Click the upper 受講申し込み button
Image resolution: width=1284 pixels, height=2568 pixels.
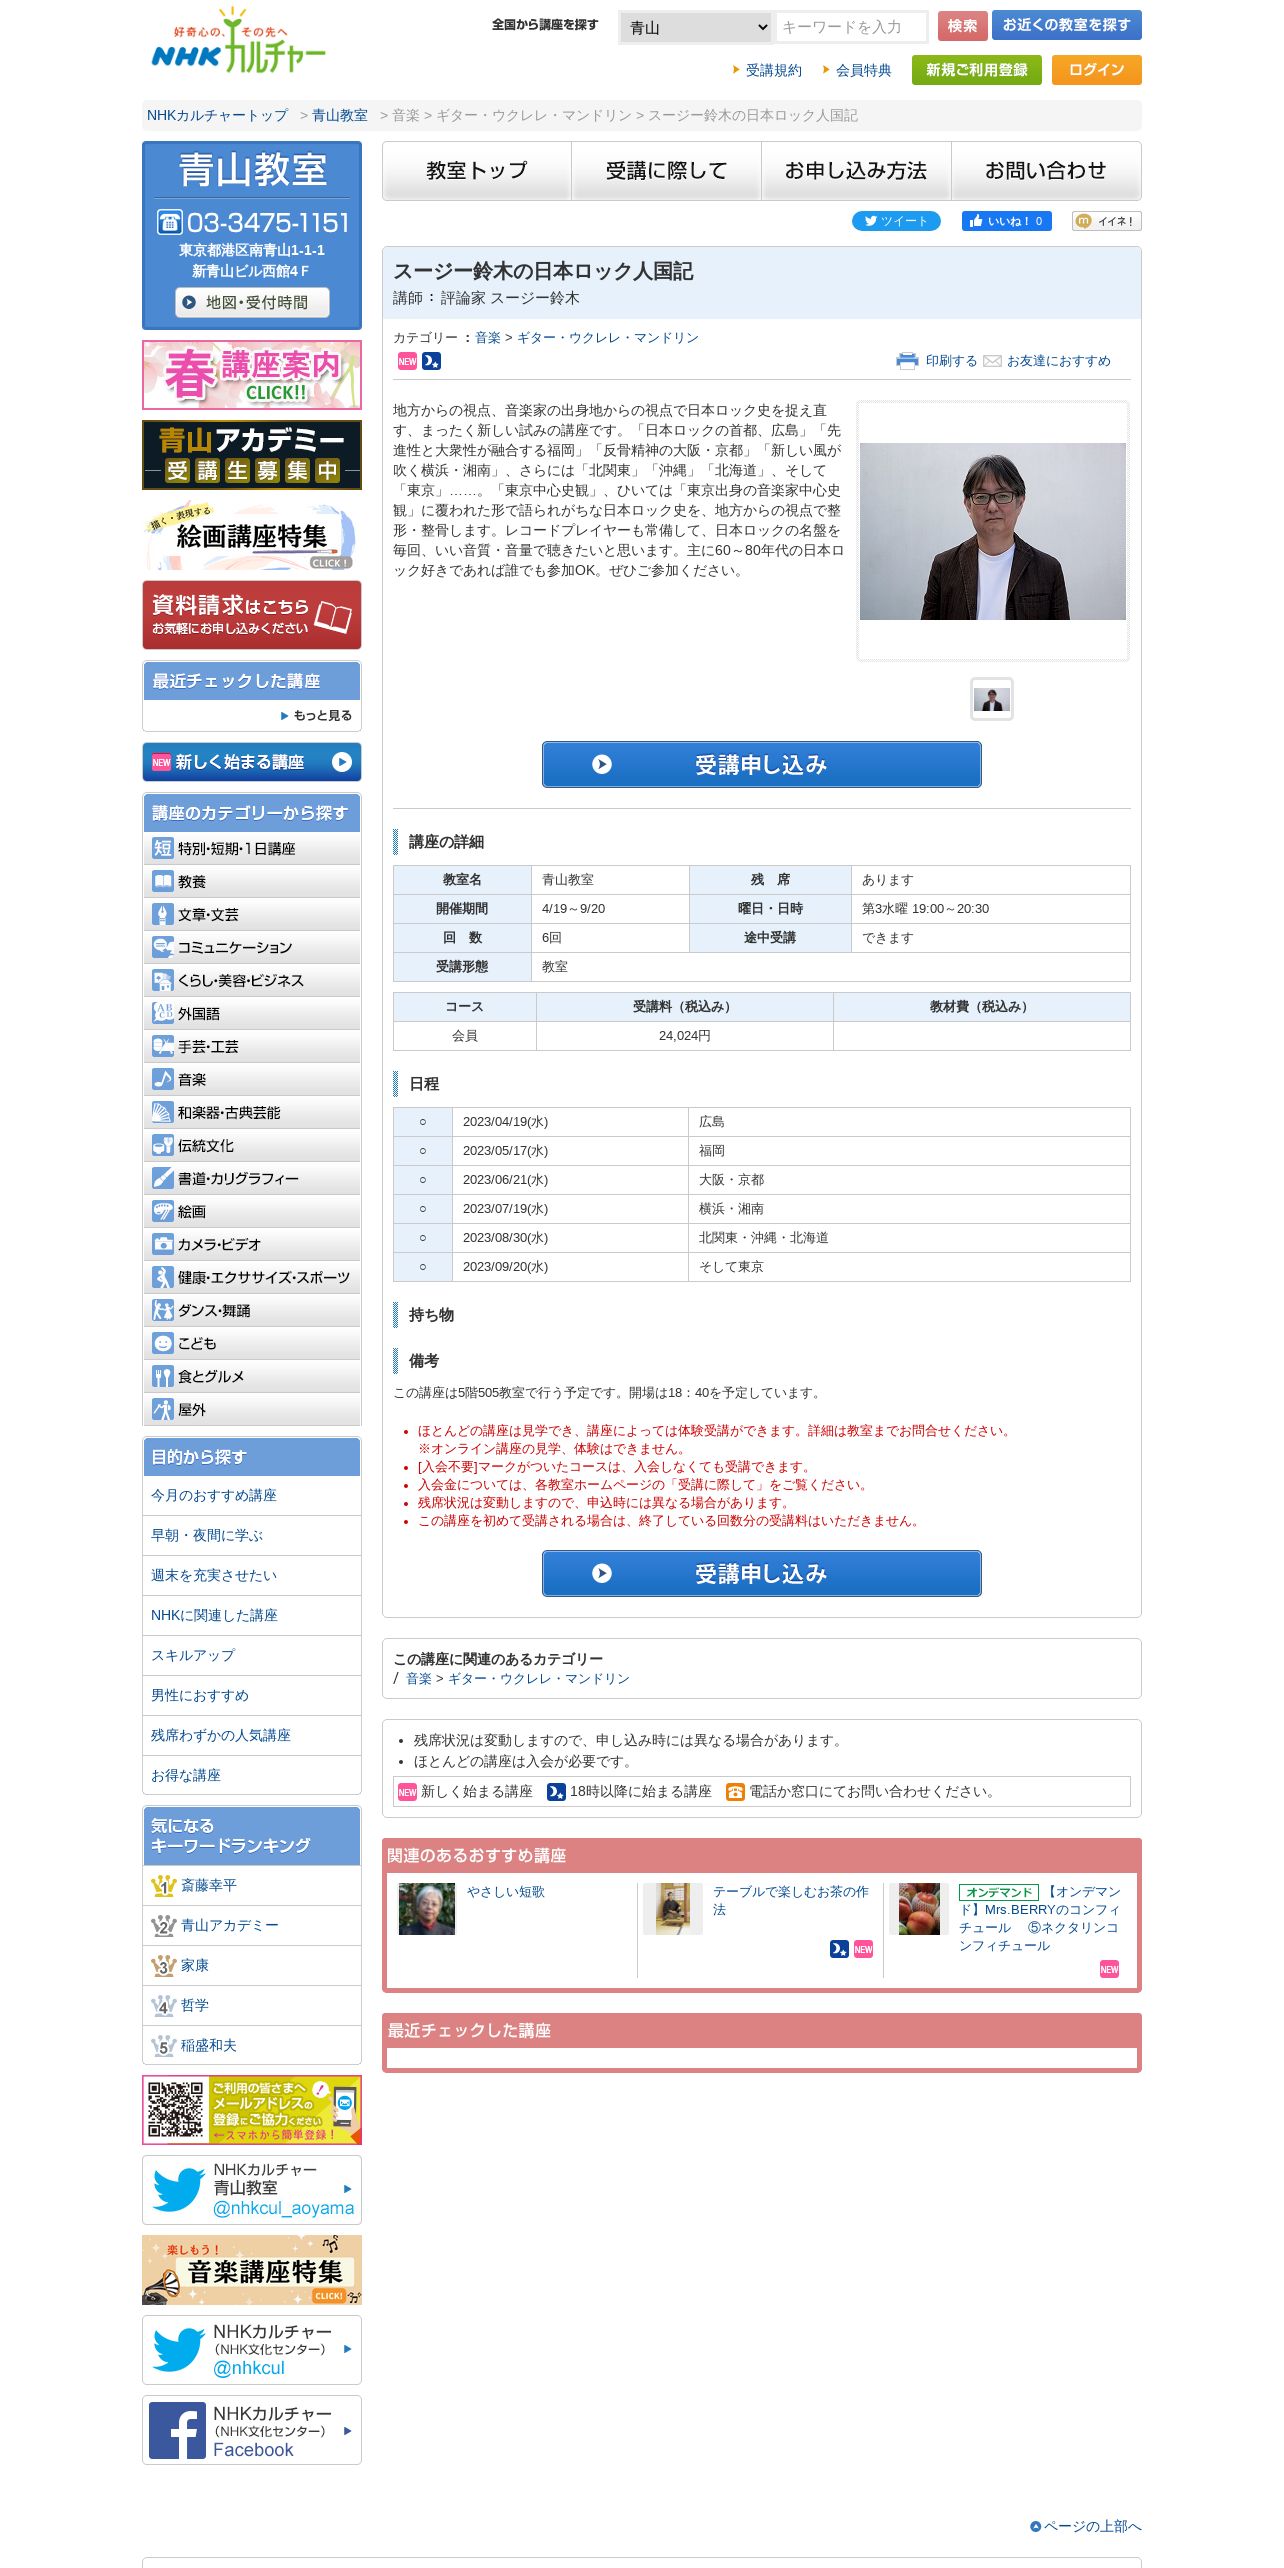point(762,764)
